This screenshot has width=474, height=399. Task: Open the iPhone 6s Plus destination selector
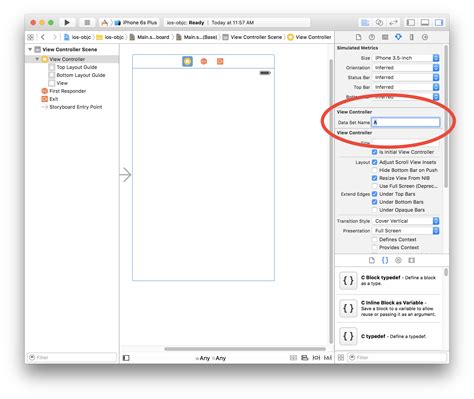[136, 22]
